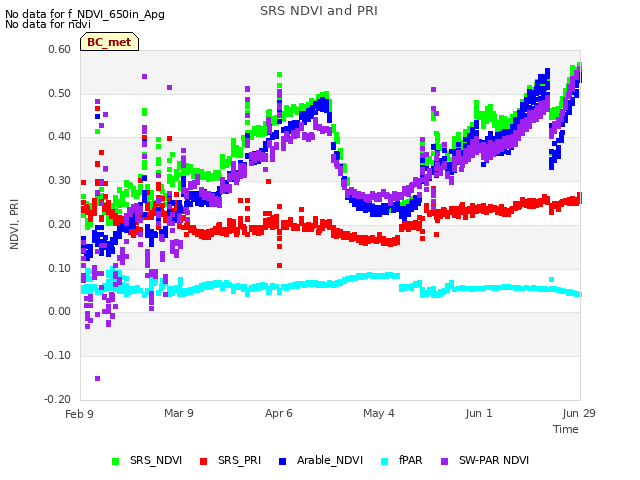Click the chart title SRS NDVI and PRI
Screen dimensions: 640x480
point(319,10)
